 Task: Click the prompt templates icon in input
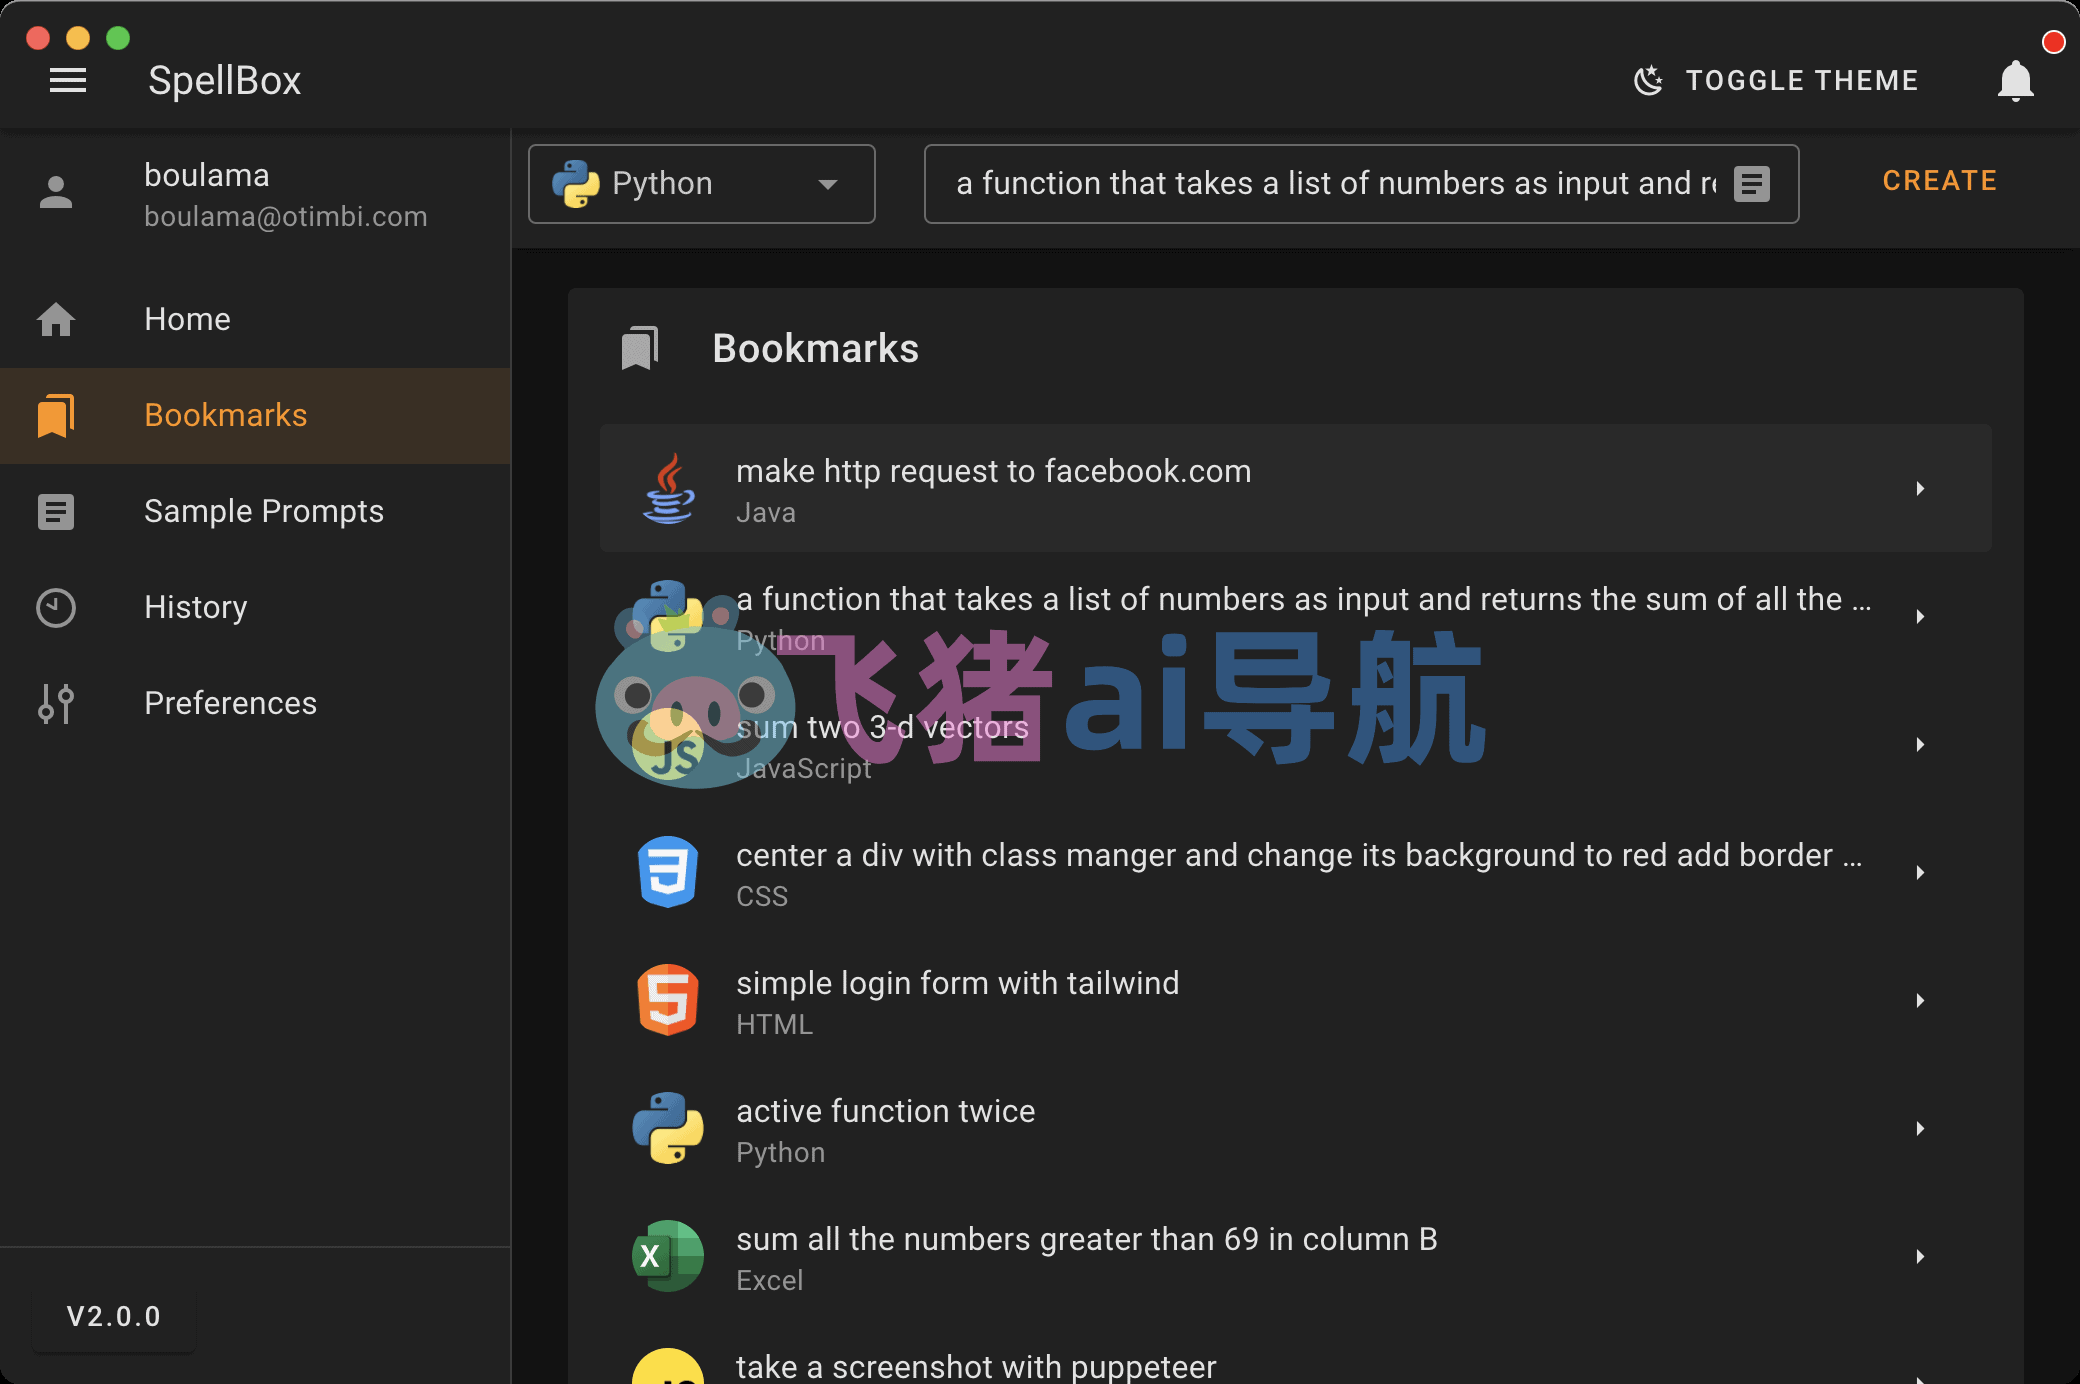[x=1752, y=183]
